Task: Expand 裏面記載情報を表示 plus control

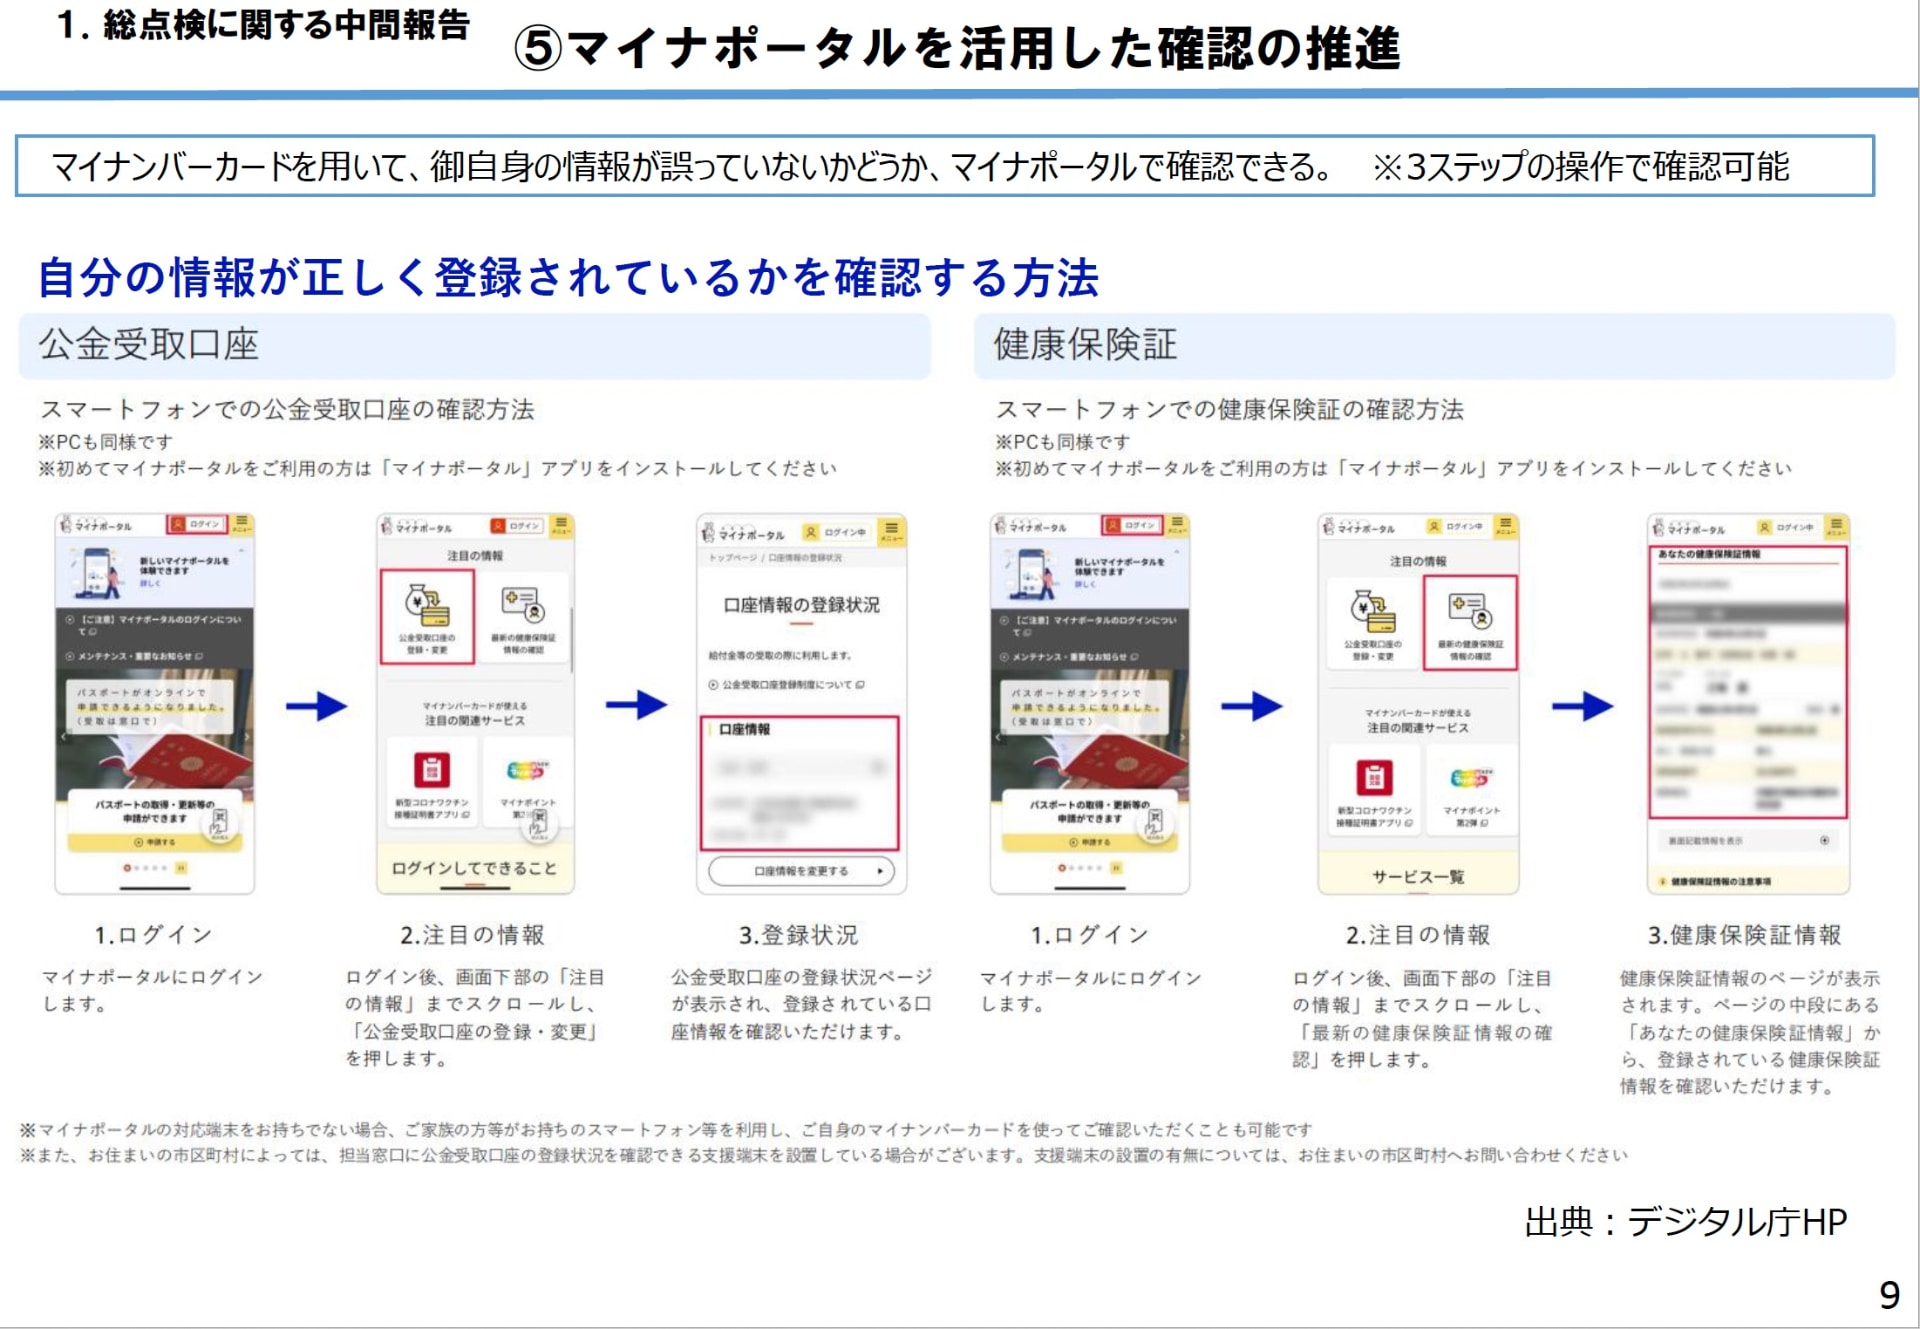Action: point(1824,840)
